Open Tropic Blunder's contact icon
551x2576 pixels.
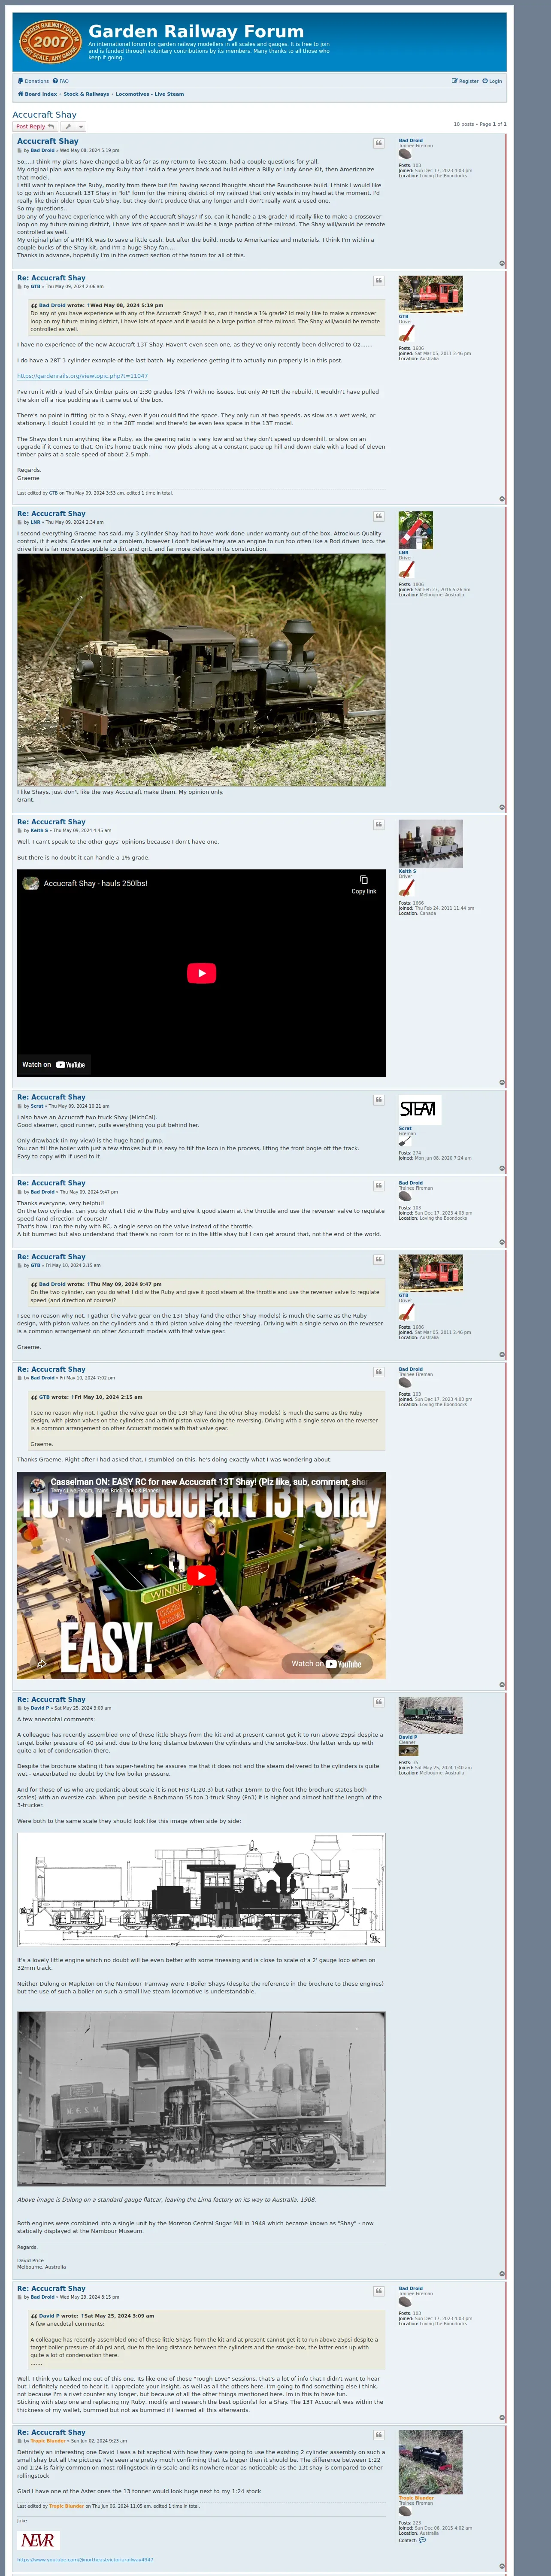tap(422, 2540)
